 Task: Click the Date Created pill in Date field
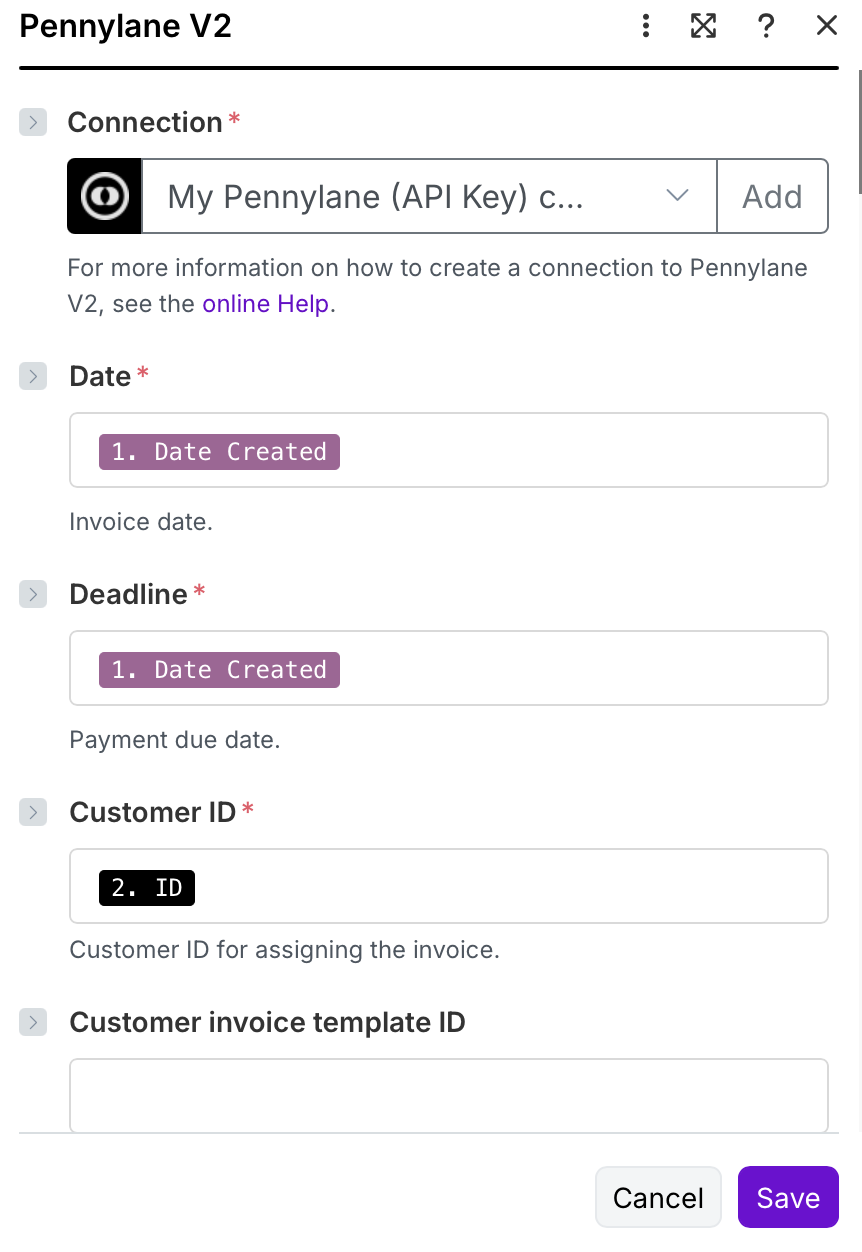coord(219,452)
